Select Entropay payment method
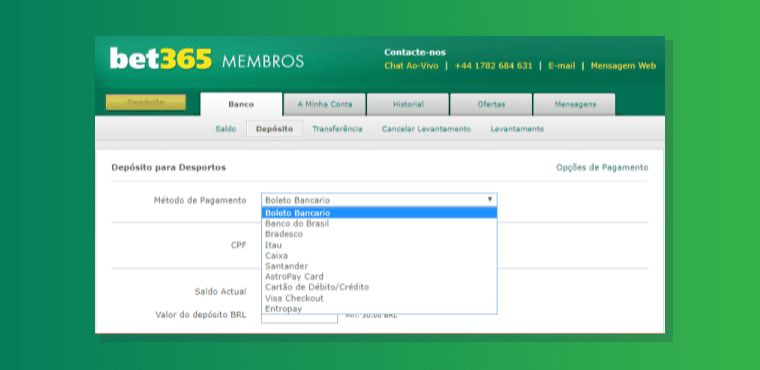The height and width of the screenshot is (370, 760). click(379, 308)
